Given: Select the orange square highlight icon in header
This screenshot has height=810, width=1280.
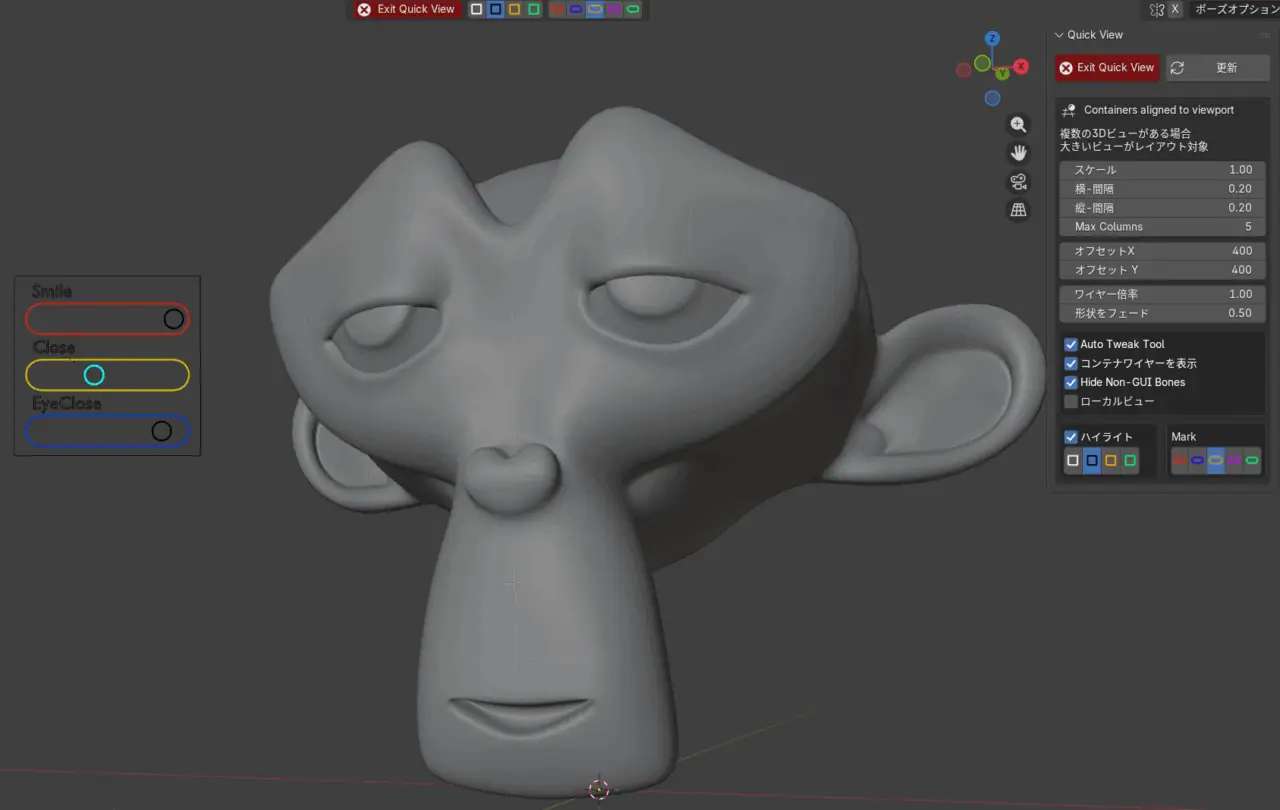Looking at the screenshot, I should (x=514, y=9).
